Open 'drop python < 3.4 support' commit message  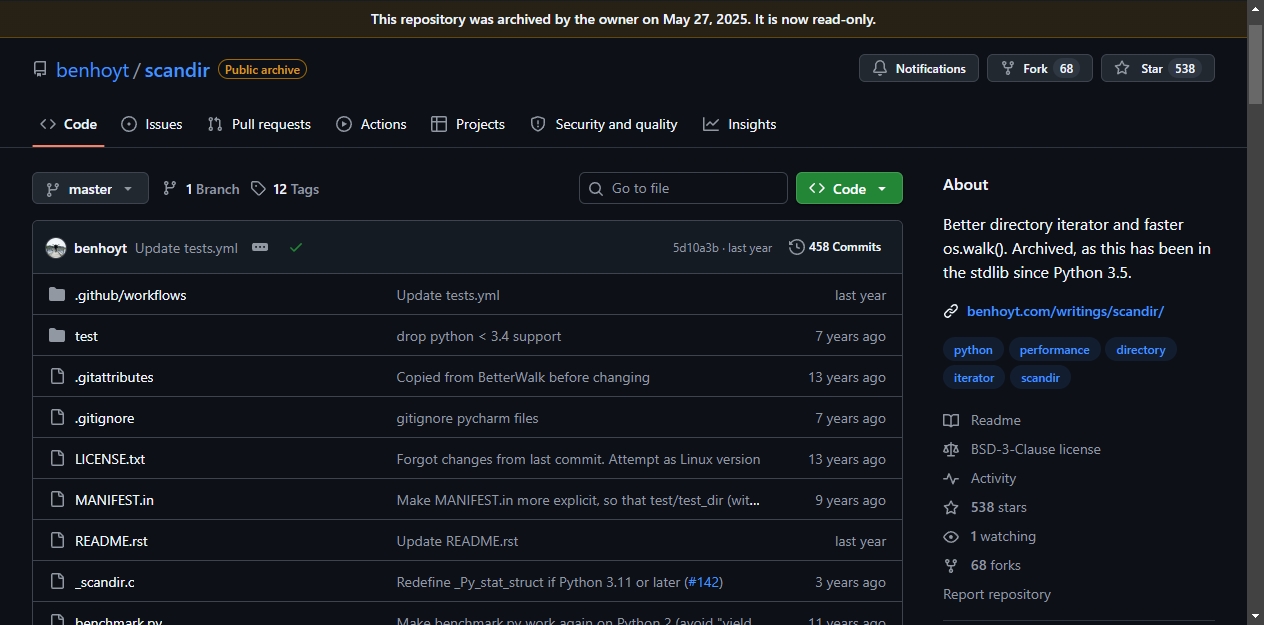click(479, 336)
